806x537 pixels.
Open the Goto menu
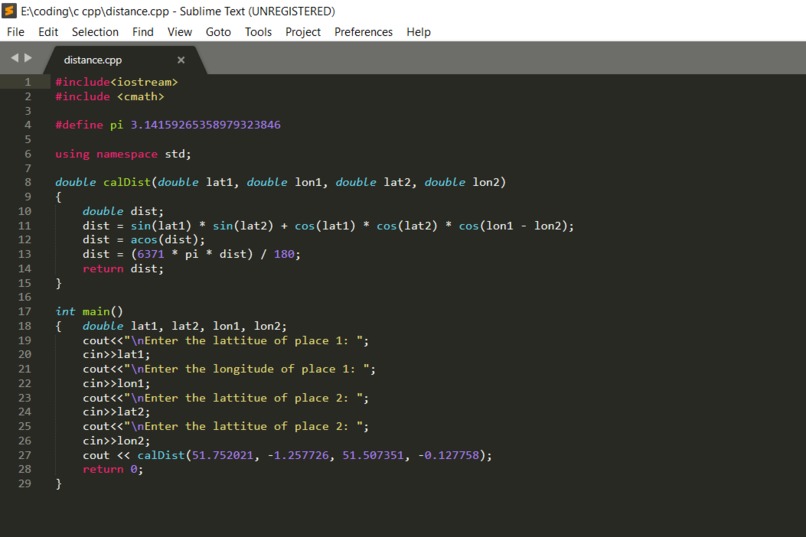[218, 32]
